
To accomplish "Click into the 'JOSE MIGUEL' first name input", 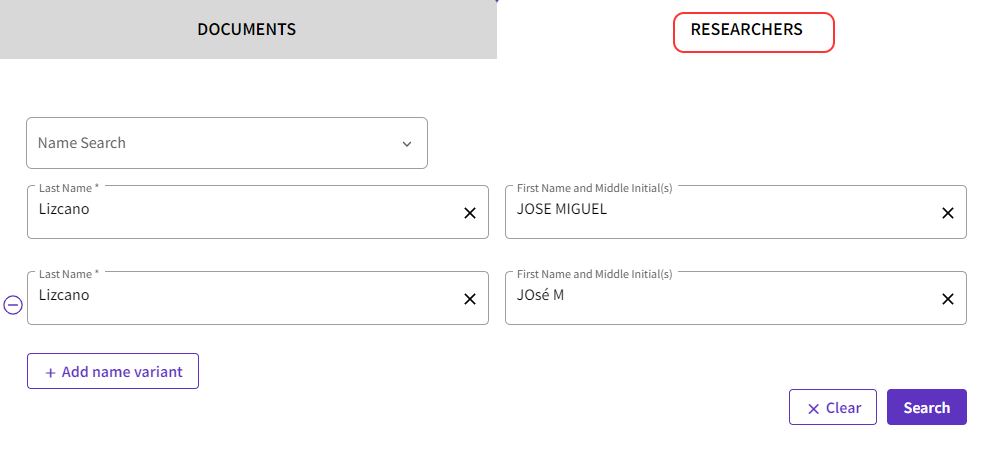I will (720, 212).
